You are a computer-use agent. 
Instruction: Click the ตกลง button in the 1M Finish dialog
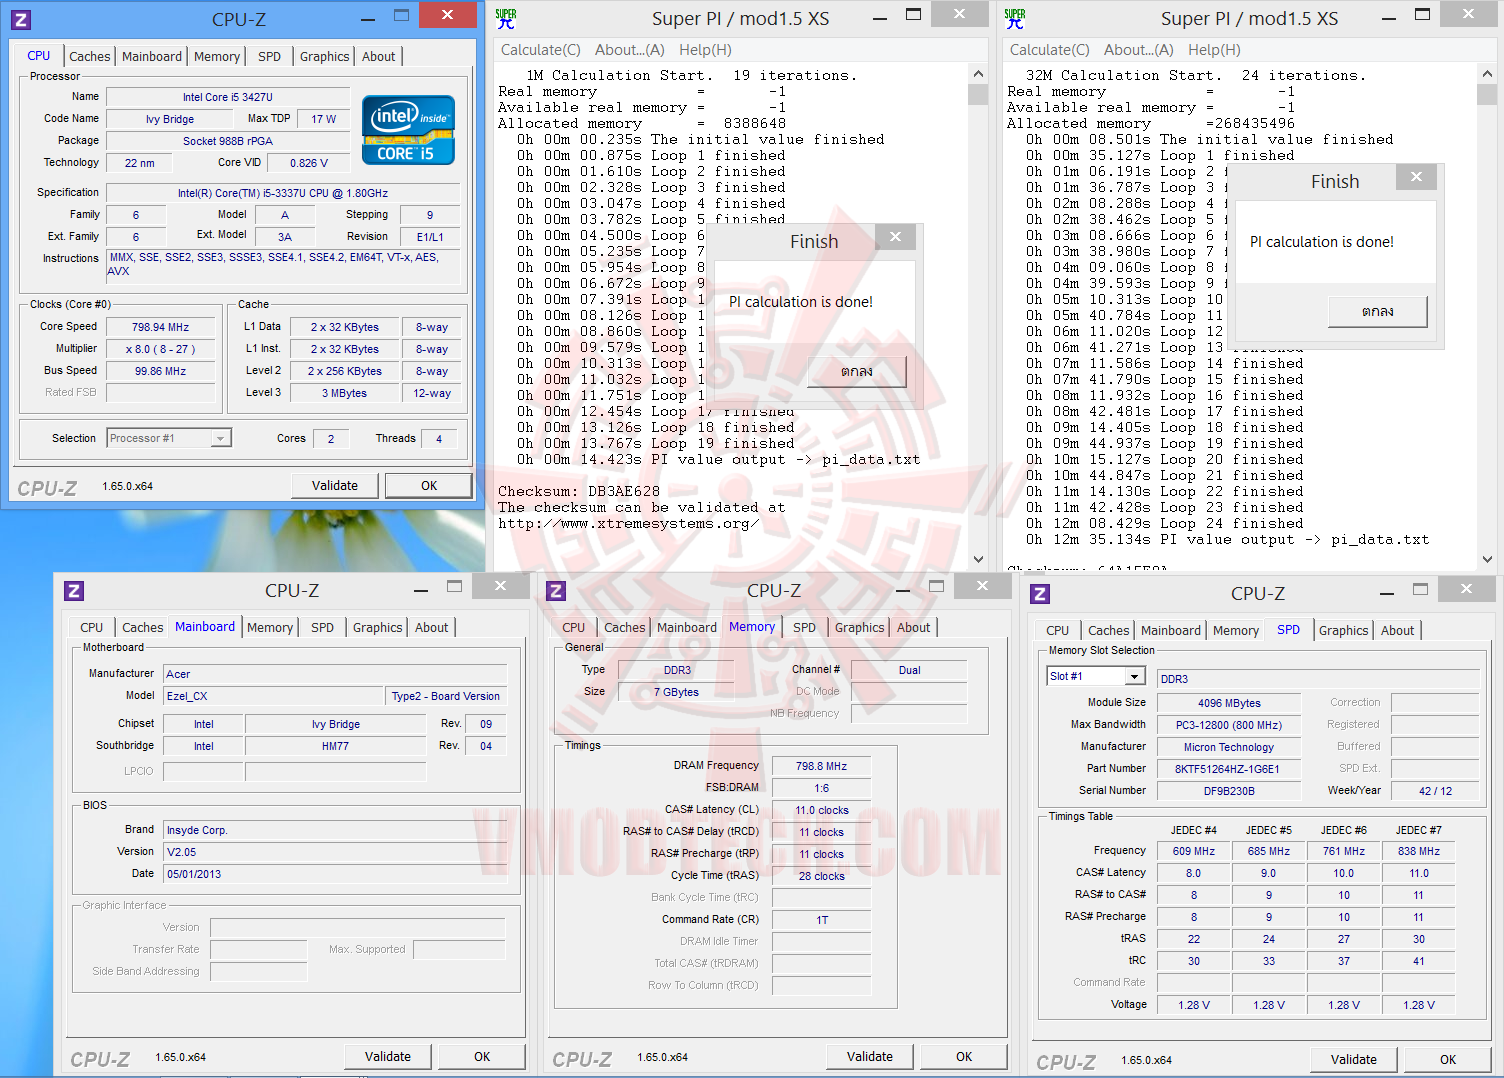pyautogui.click(x=857, y=371)
